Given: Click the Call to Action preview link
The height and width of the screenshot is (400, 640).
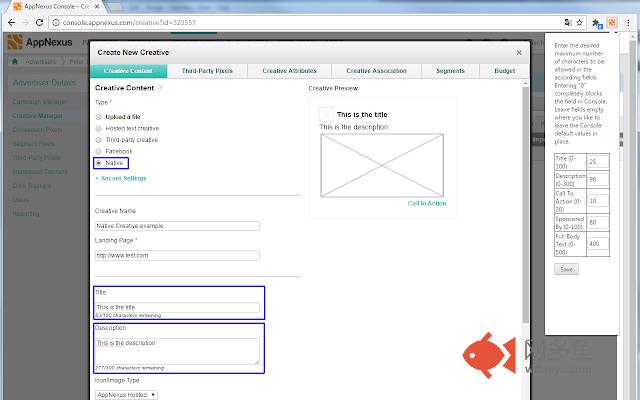Looking at the screenshot, I should coord(427,203).
